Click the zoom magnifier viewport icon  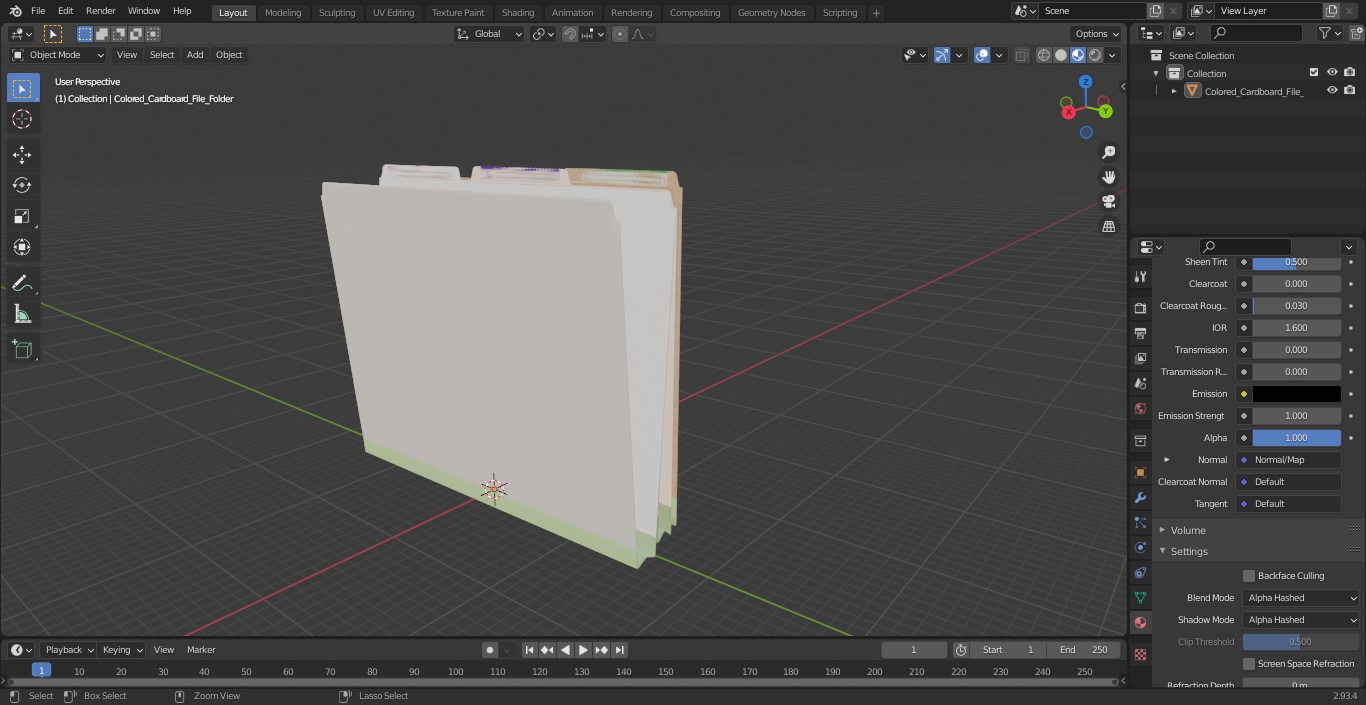point(1109,152)
